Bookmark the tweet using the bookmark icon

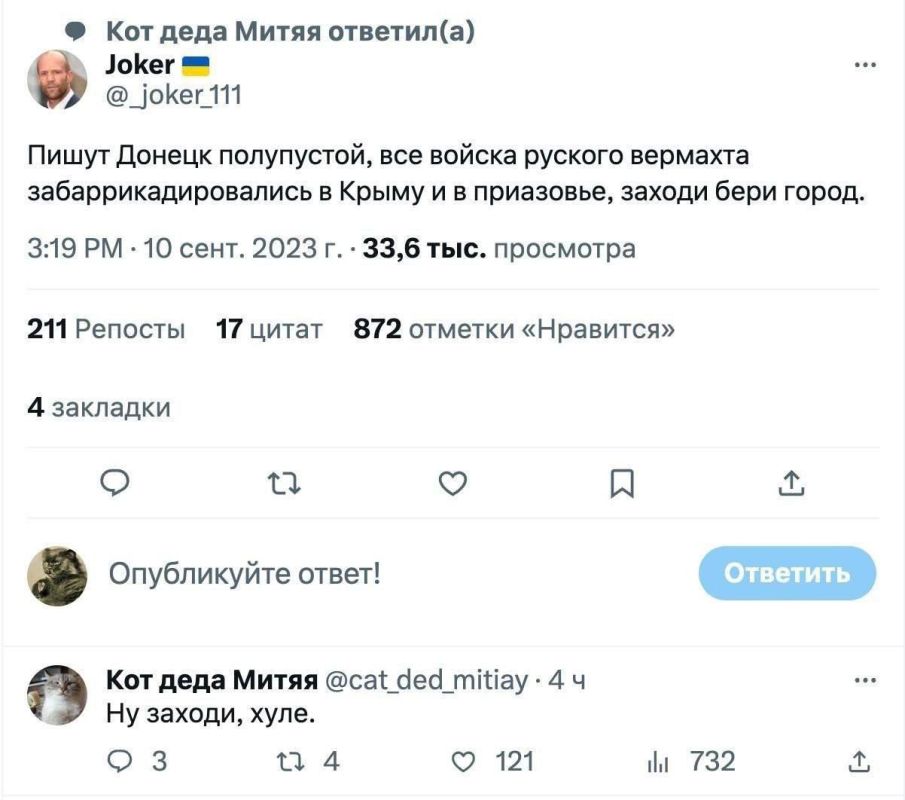622,484
